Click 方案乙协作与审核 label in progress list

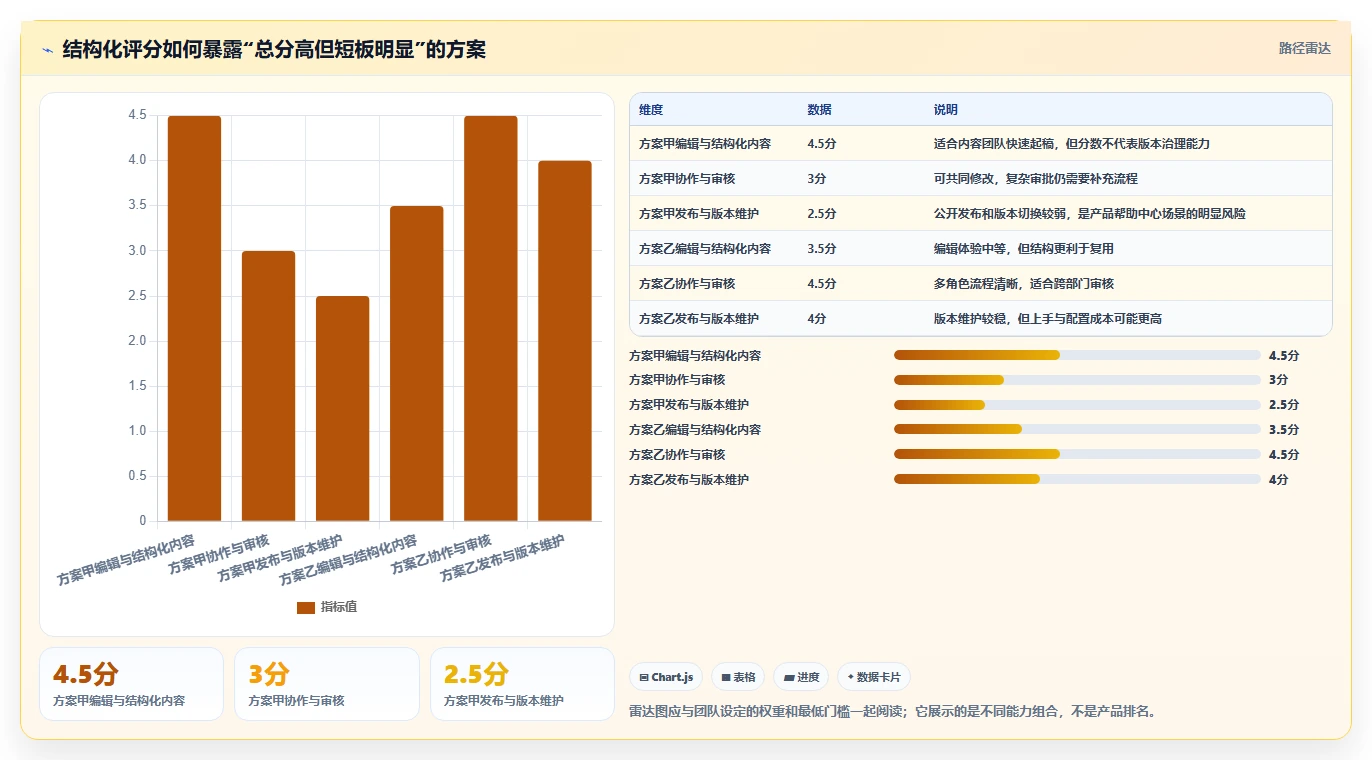[x=677, y=454]
